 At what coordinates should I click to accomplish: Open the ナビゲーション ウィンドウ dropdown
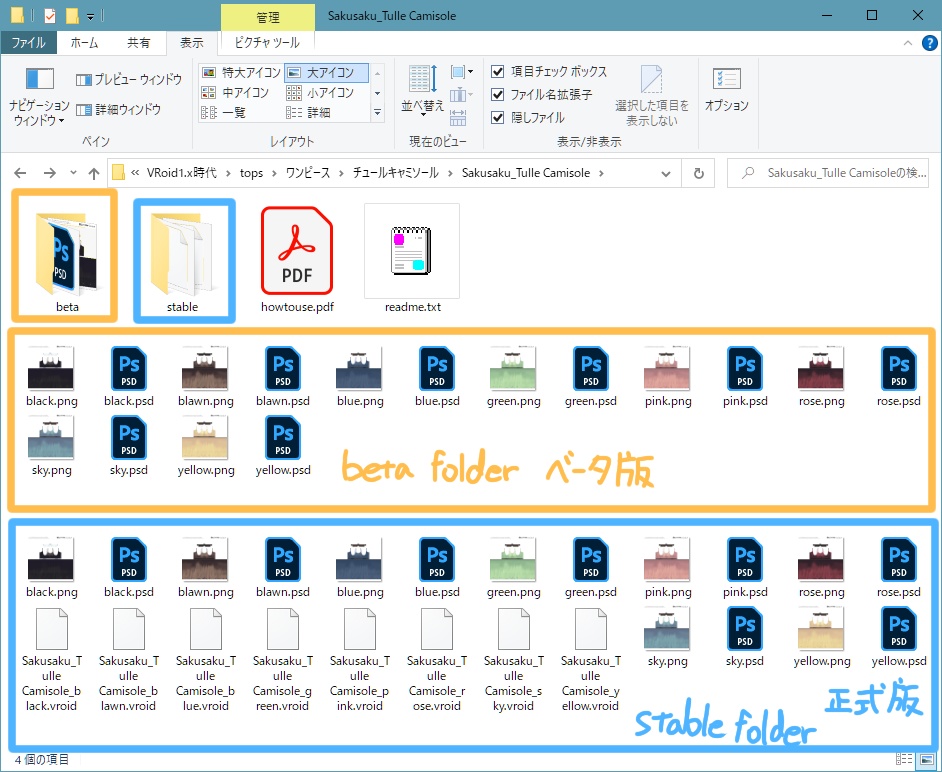coord(39,96)
